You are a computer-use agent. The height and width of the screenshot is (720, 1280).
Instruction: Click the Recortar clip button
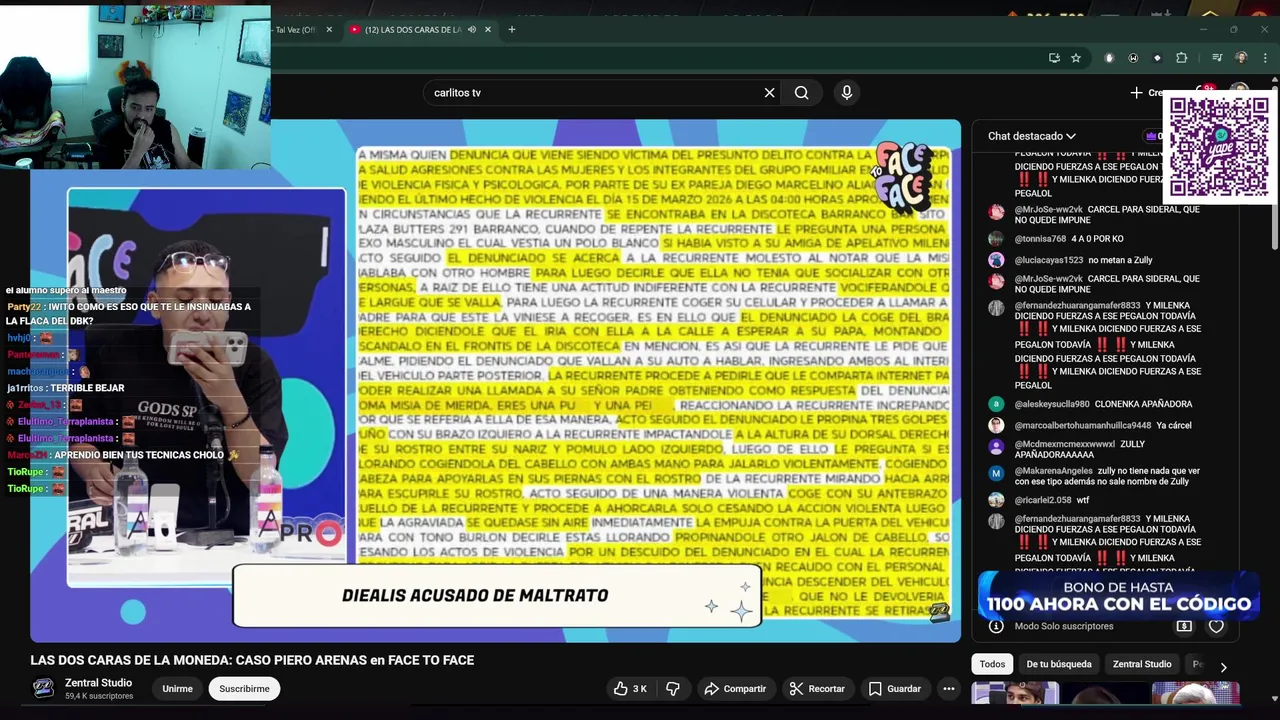coord(817,689)
